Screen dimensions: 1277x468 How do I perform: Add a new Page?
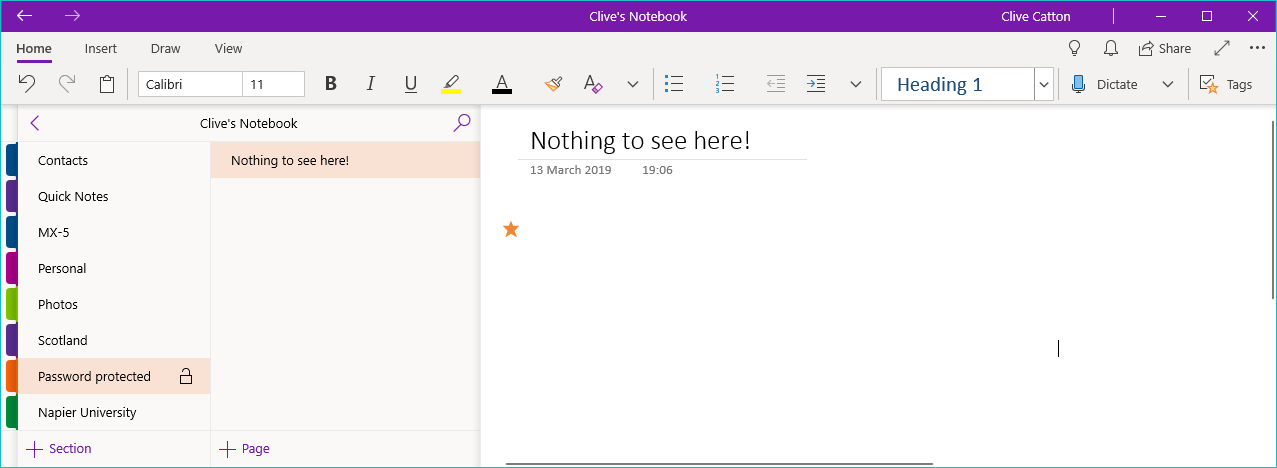245,448
